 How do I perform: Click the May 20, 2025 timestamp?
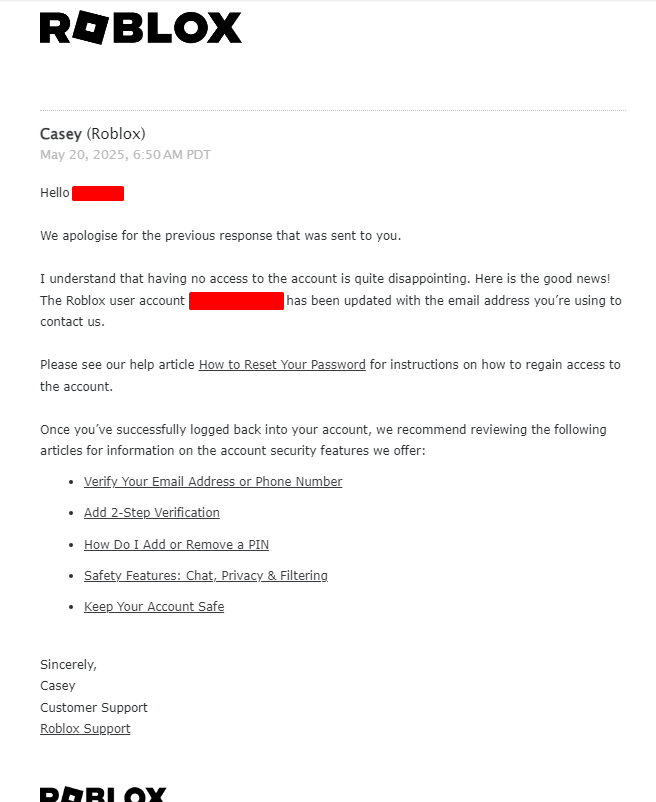125,155
